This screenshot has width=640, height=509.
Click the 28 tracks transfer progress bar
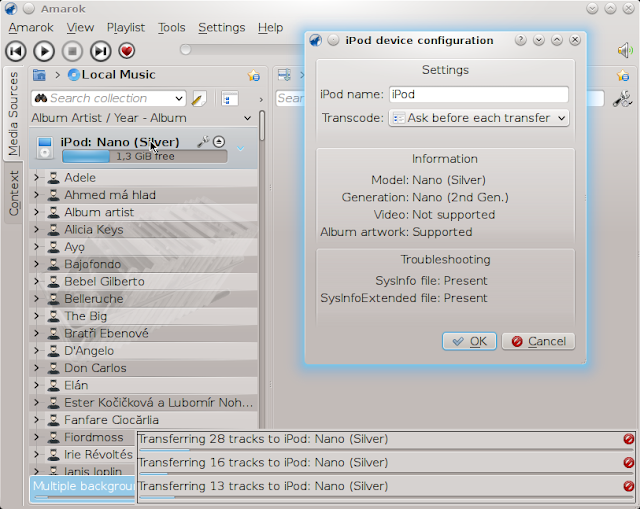click(x=386, y=450)
